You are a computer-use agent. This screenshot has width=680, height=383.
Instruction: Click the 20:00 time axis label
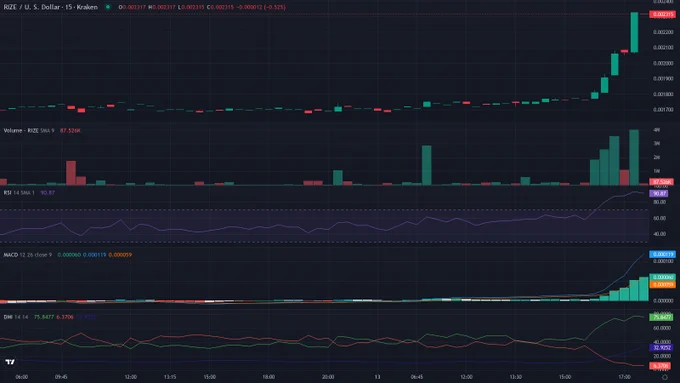pyautogui.click(x=328, y=377)
